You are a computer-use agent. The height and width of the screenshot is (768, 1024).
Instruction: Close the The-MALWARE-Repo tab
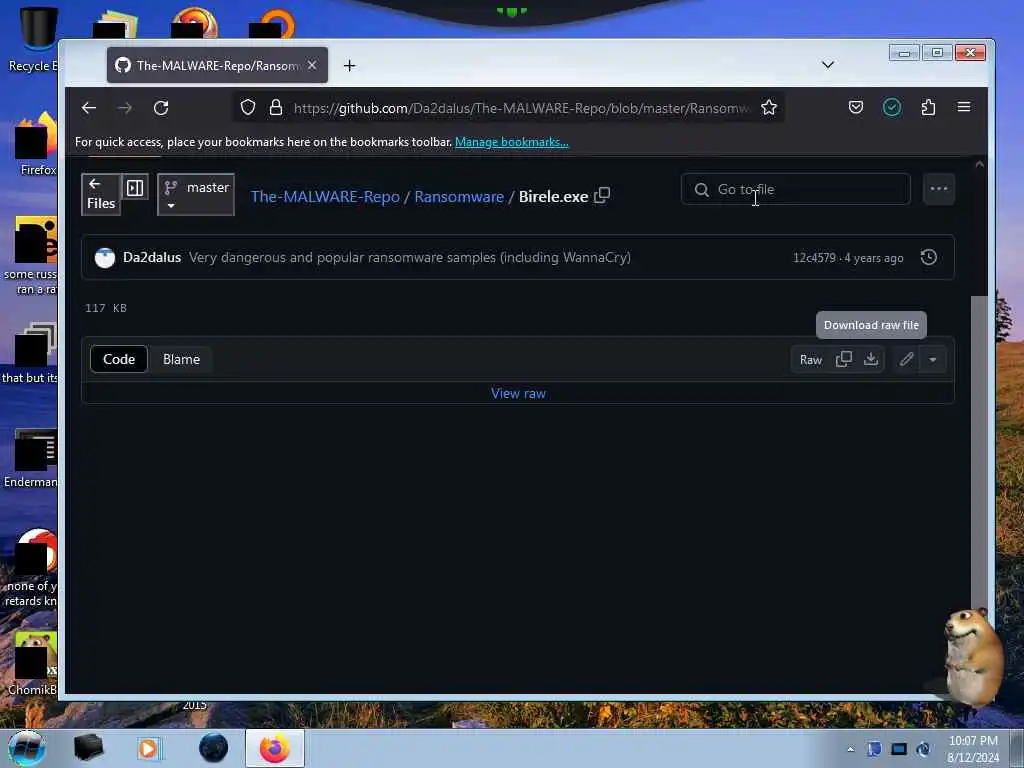pyautogui.click(x=312, y=65)
